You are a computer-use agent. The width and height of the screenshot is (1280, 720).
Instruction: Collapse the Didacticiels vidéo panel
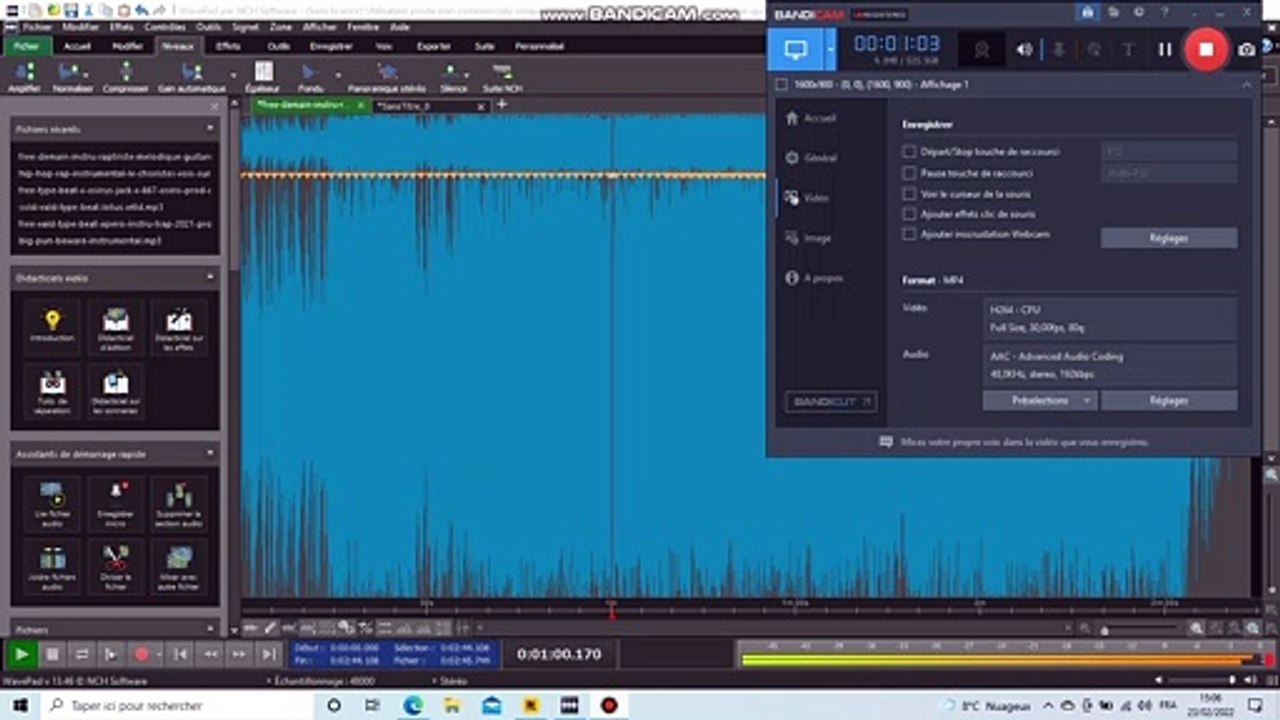[x=210, y=277]
